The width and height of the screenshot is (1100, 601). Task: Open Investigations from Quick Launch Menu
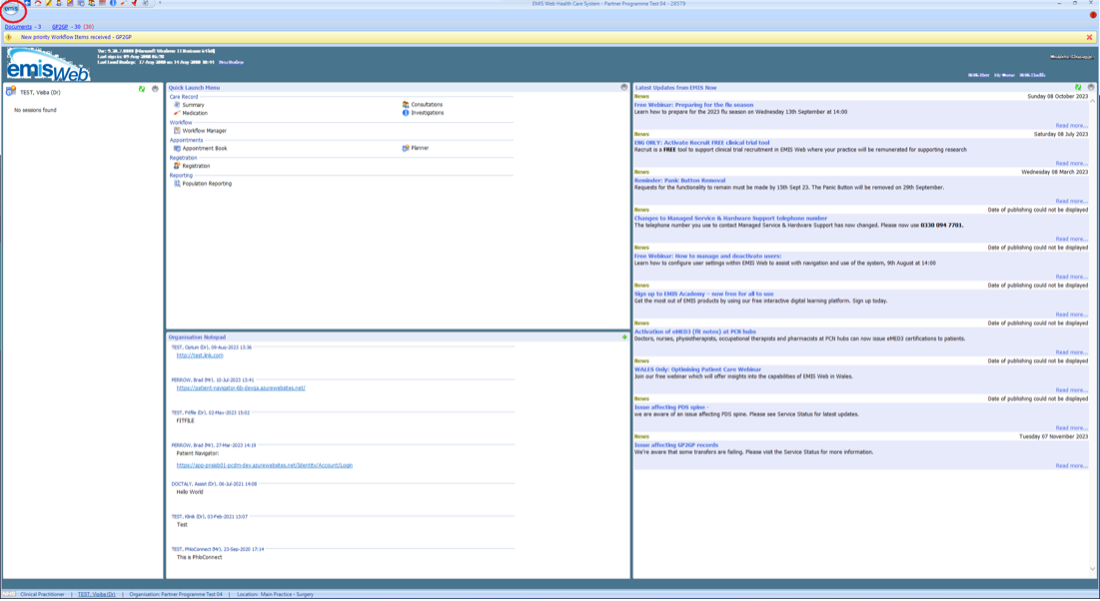427,112
